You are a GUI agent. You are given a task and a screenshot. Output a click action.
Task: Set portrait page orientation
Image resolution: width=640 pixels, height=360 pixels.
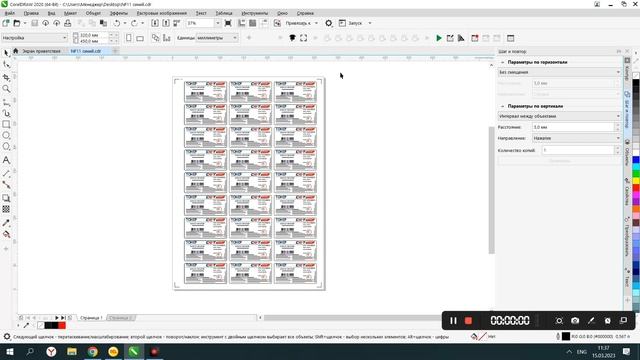coord(129,38)
